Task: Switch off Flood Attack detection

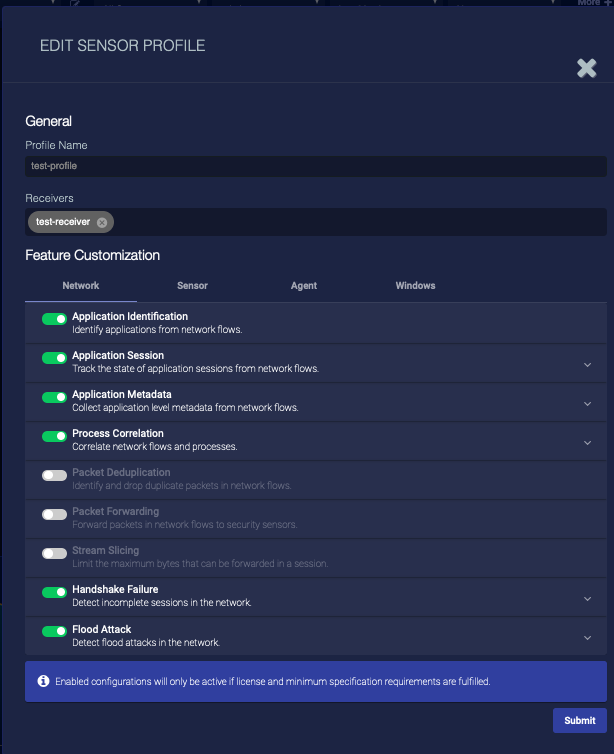Action: (54, 631)
